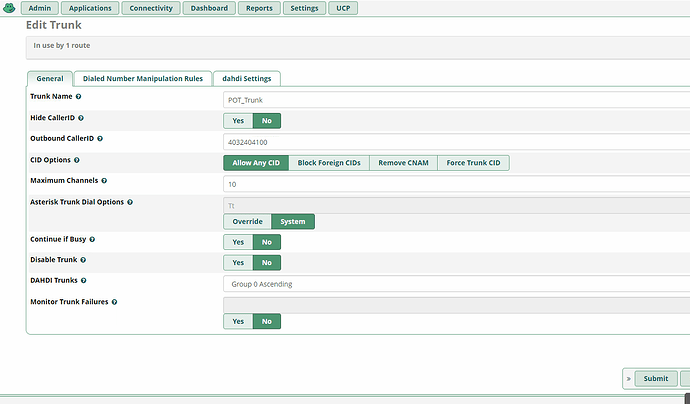Open help icon next to Monitor Trunk Failures
The image size is (690, 404).
(114, 302)
